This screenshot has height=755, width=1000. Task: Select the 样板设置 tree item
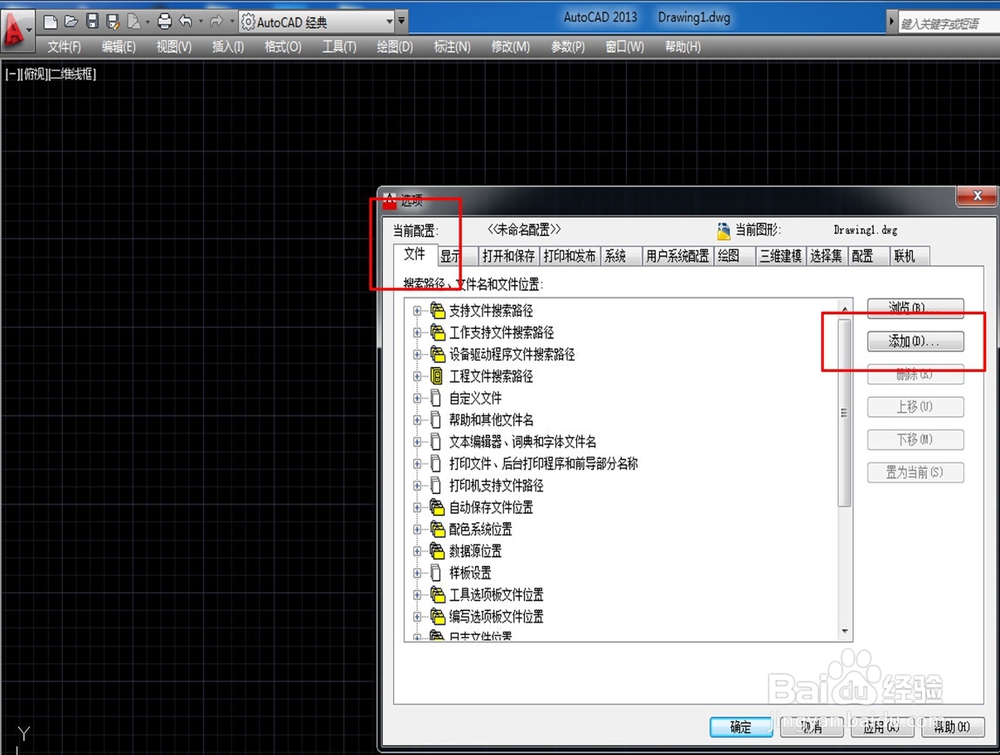pyautogui.click(x=470, y=573)
